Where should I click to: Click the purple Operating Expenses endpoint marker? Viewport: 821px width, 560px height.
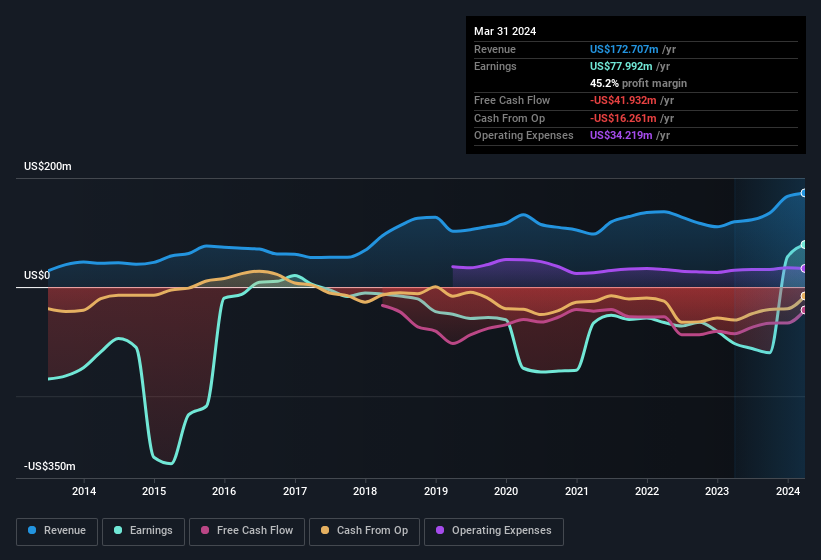click(x=804, y=268)
